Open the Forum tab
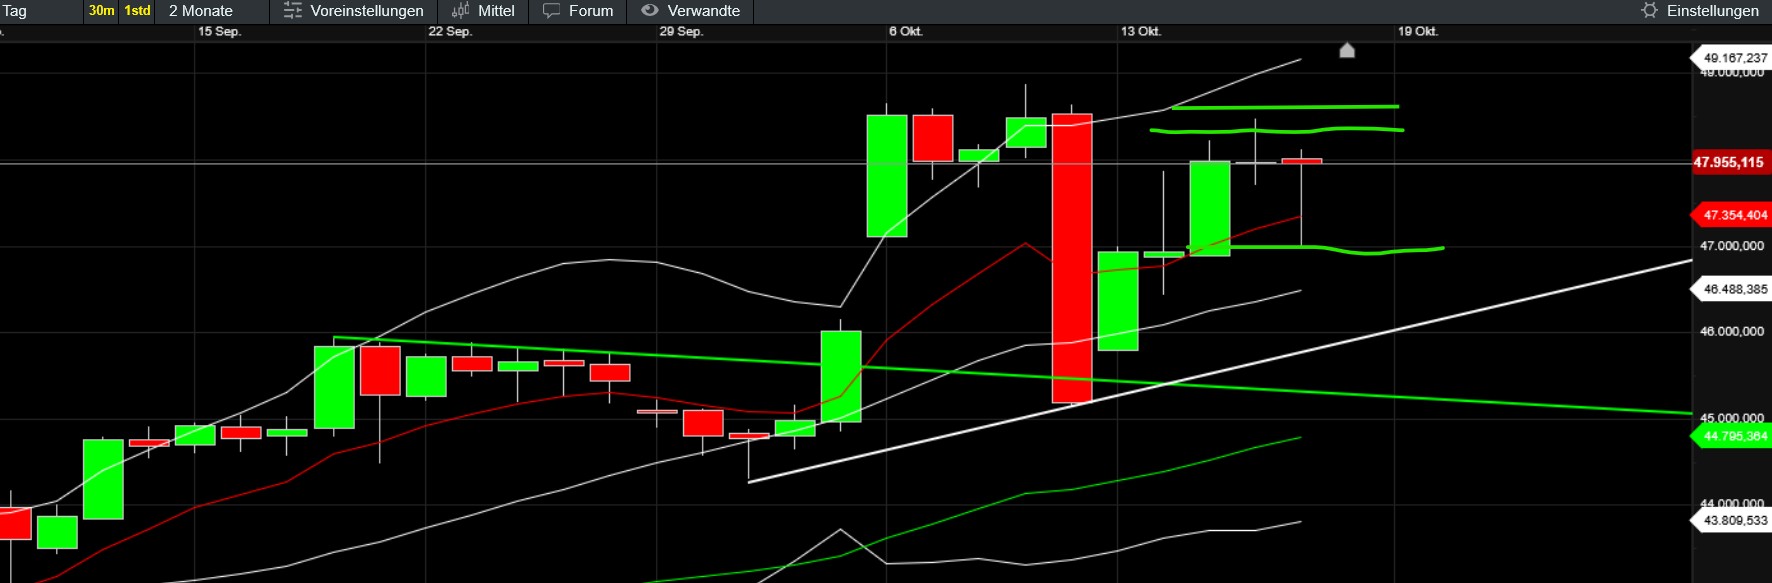The width and height of the screenshot is (1772, 583). (x=591, y=11)
